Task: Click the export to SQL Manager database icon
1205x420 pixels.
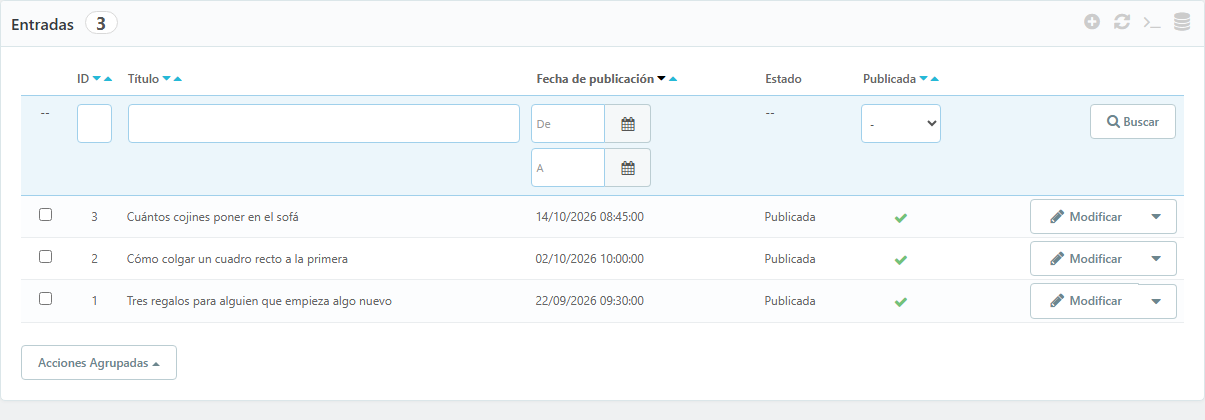Action: coord(1182,22)
